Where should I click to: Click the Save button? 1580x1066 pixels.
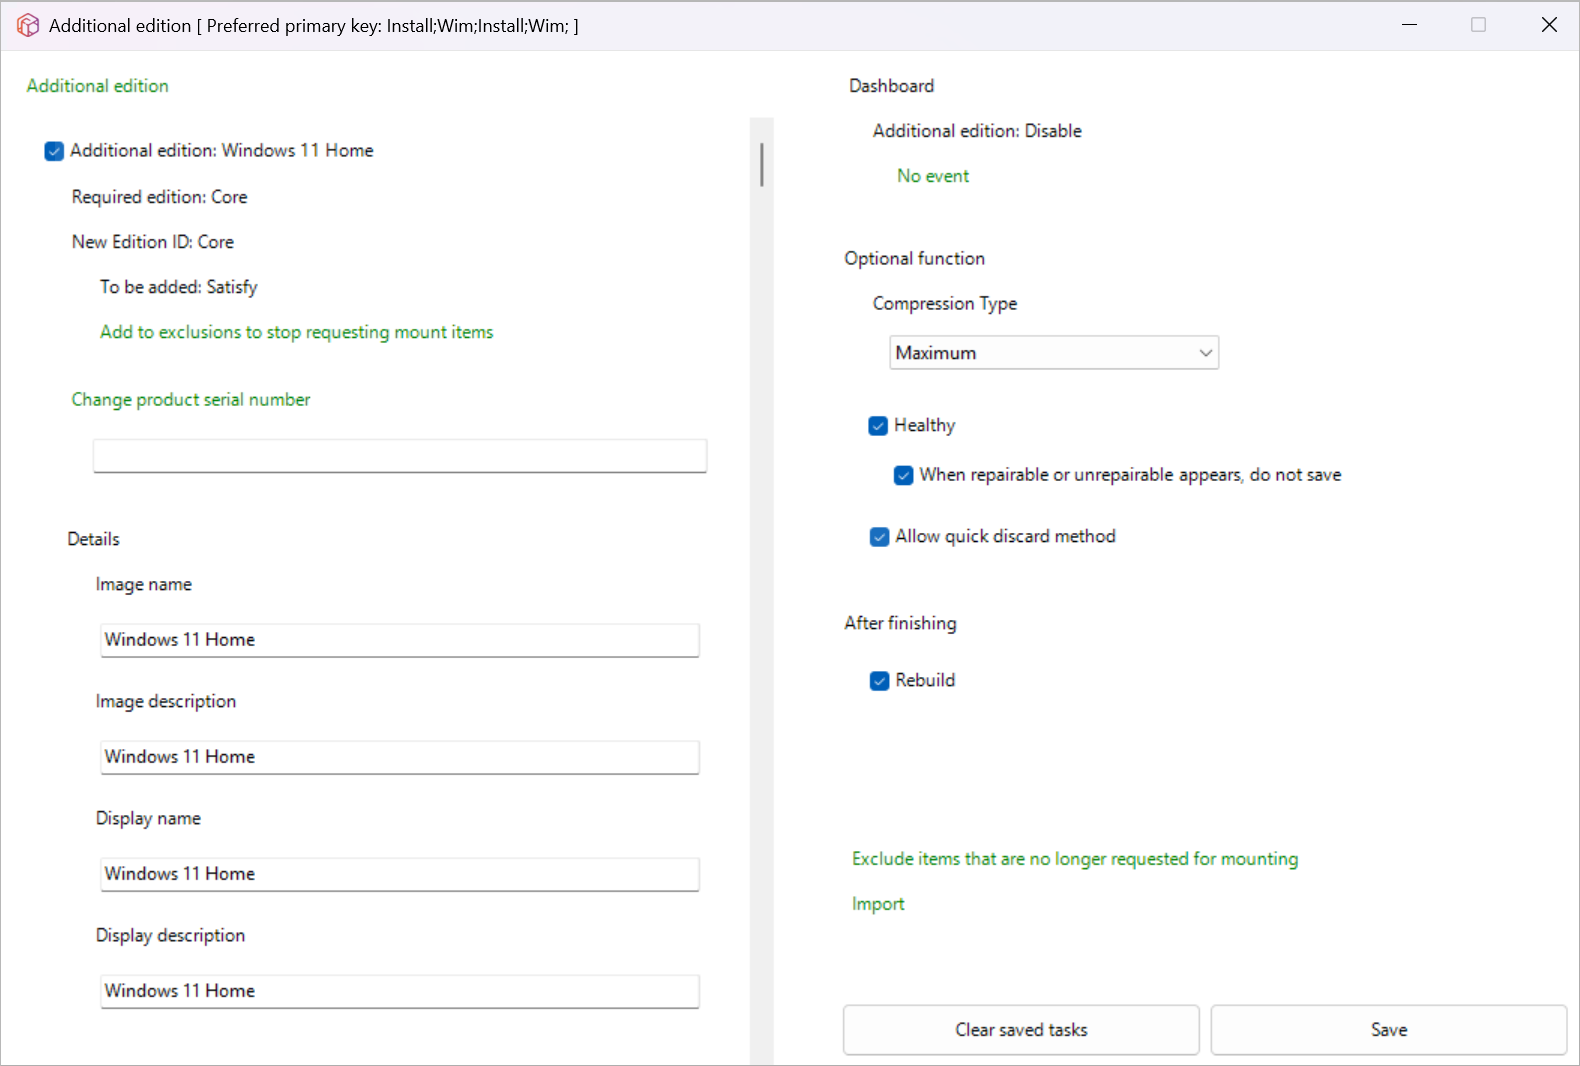click(1388, 1030)
